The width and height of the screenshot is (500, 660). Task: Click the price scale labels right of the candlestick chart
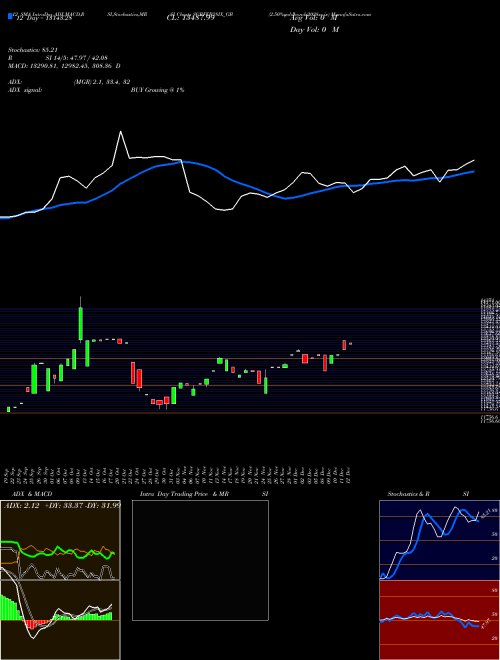coord(490,360)
